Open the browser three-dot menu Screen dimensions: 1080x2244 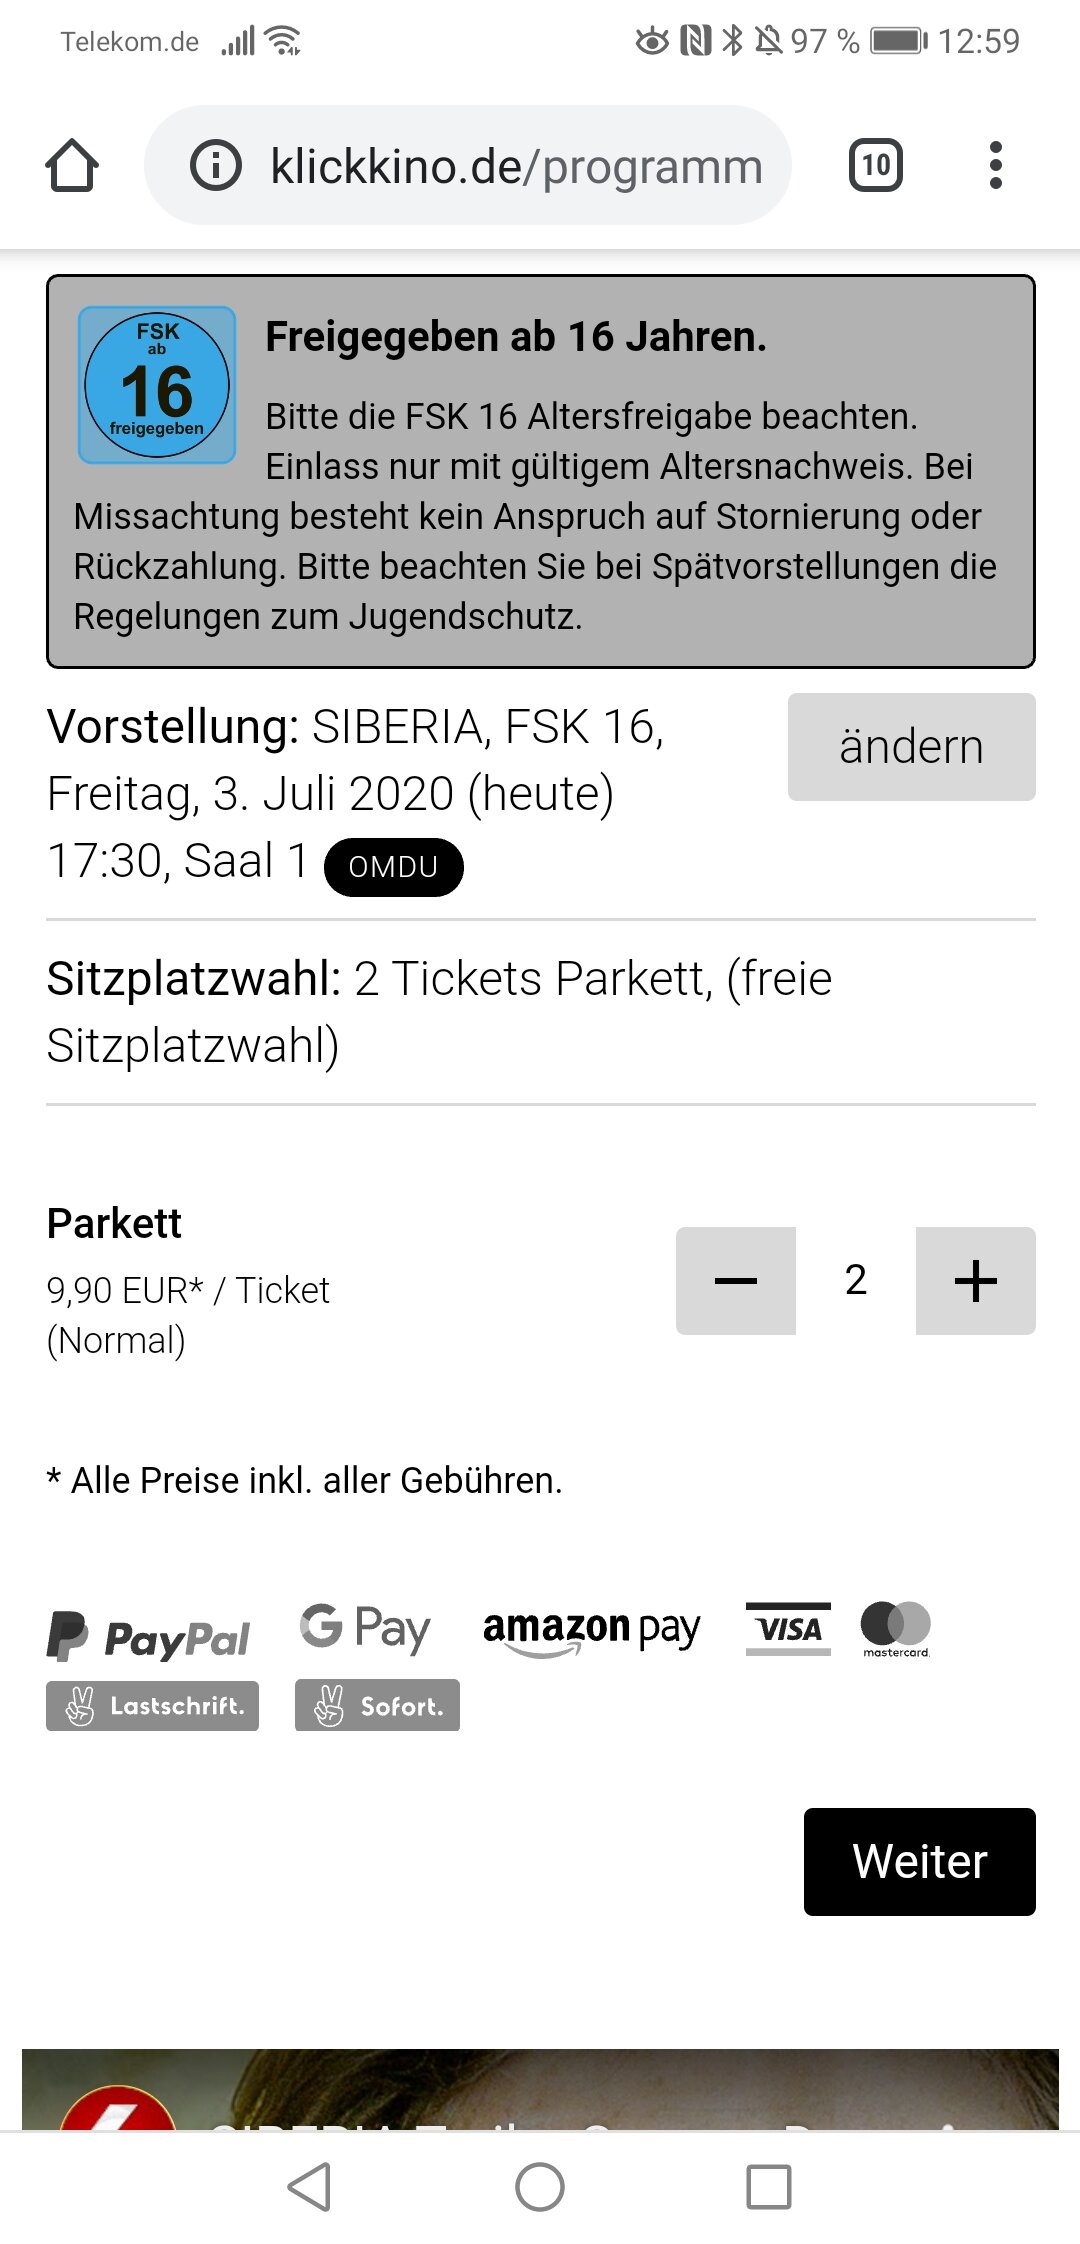click(x=995, y=166)
